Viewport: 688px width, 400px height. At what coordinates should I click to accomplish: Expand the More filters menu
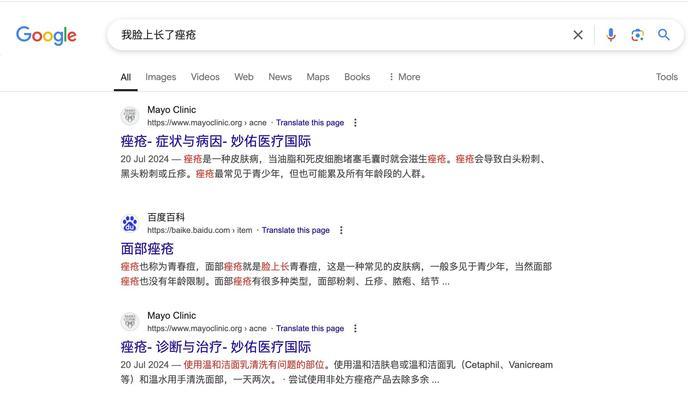pos(405,77)
